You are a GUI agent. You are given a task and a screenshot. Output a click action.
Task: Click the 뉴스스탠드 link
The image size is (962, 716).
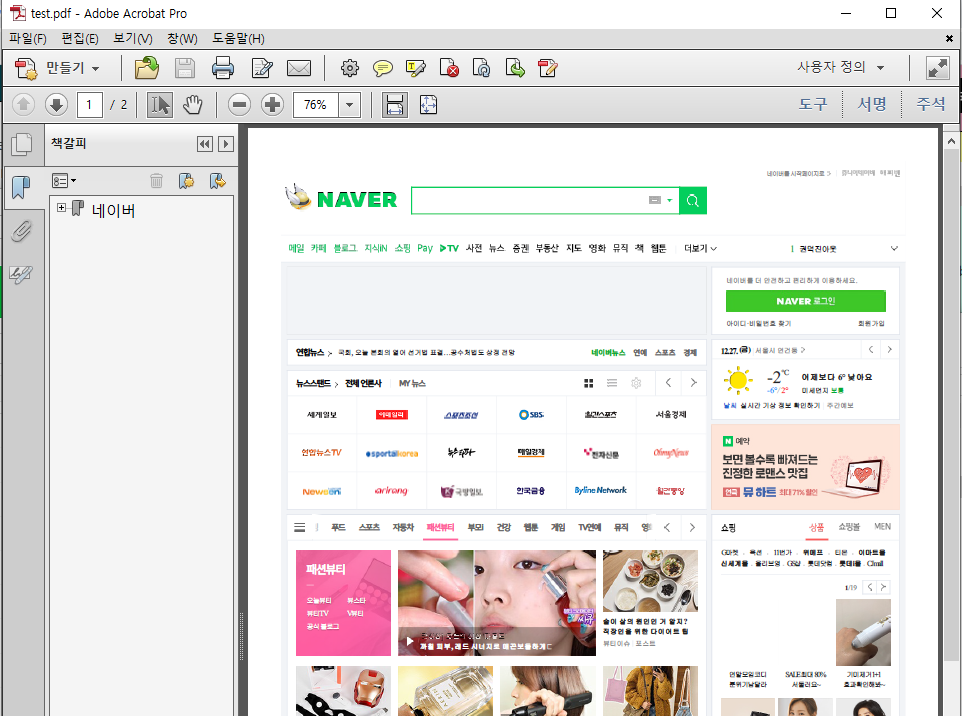[x=314, y=383]
